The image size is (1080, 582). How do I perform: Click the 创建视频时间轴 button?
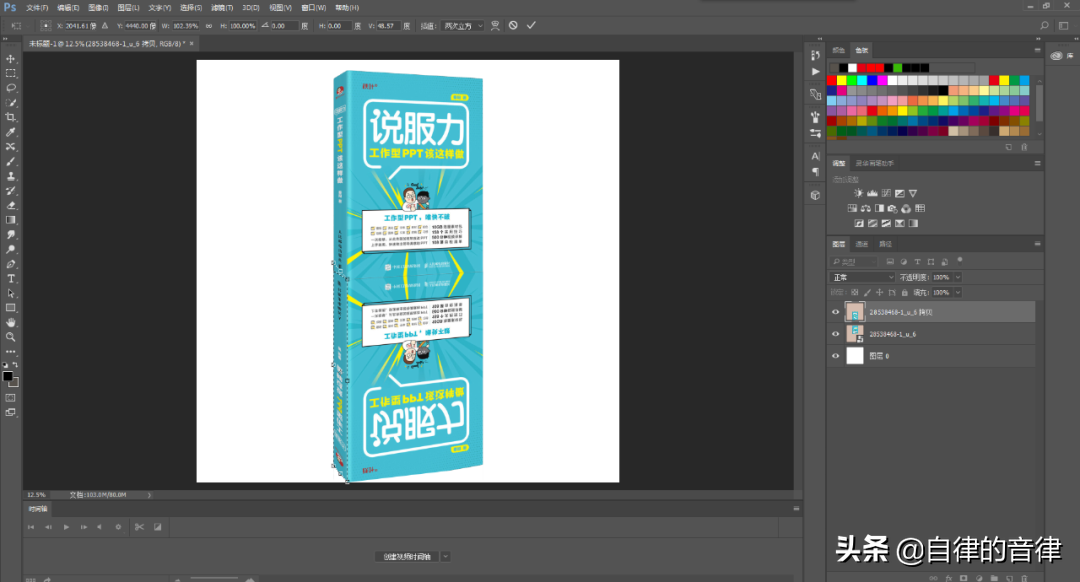[407, 557]
